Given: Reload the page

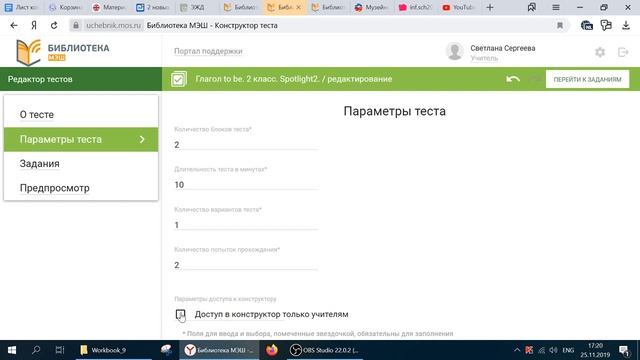Looking at the screenshot, I should (54, 25).
